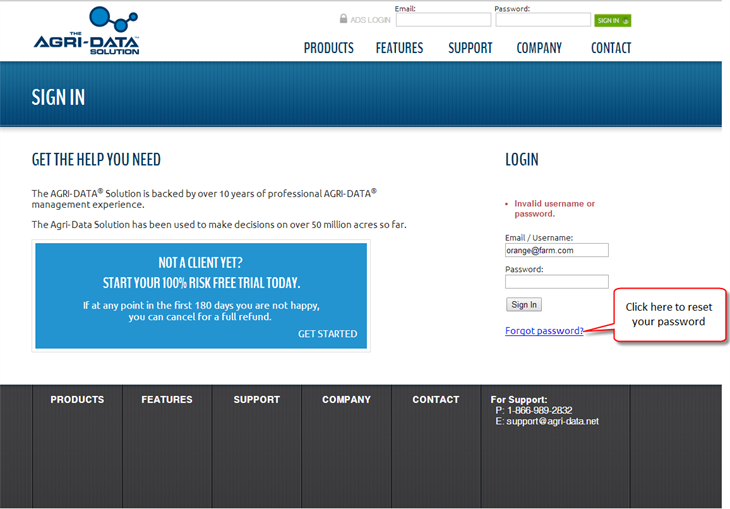Click GET STARTED in the blue trial banner

[328, 334]
